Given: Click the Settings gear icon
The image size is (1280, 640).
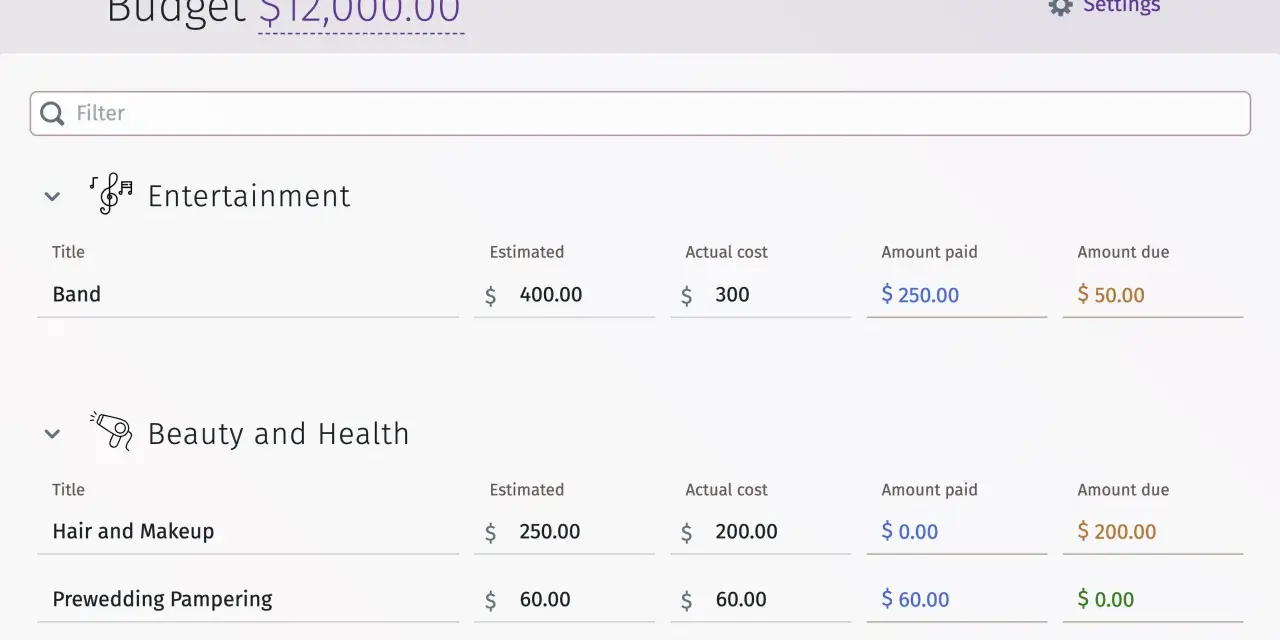Looking at the screenshot, I should click(x=1060, y=6).
